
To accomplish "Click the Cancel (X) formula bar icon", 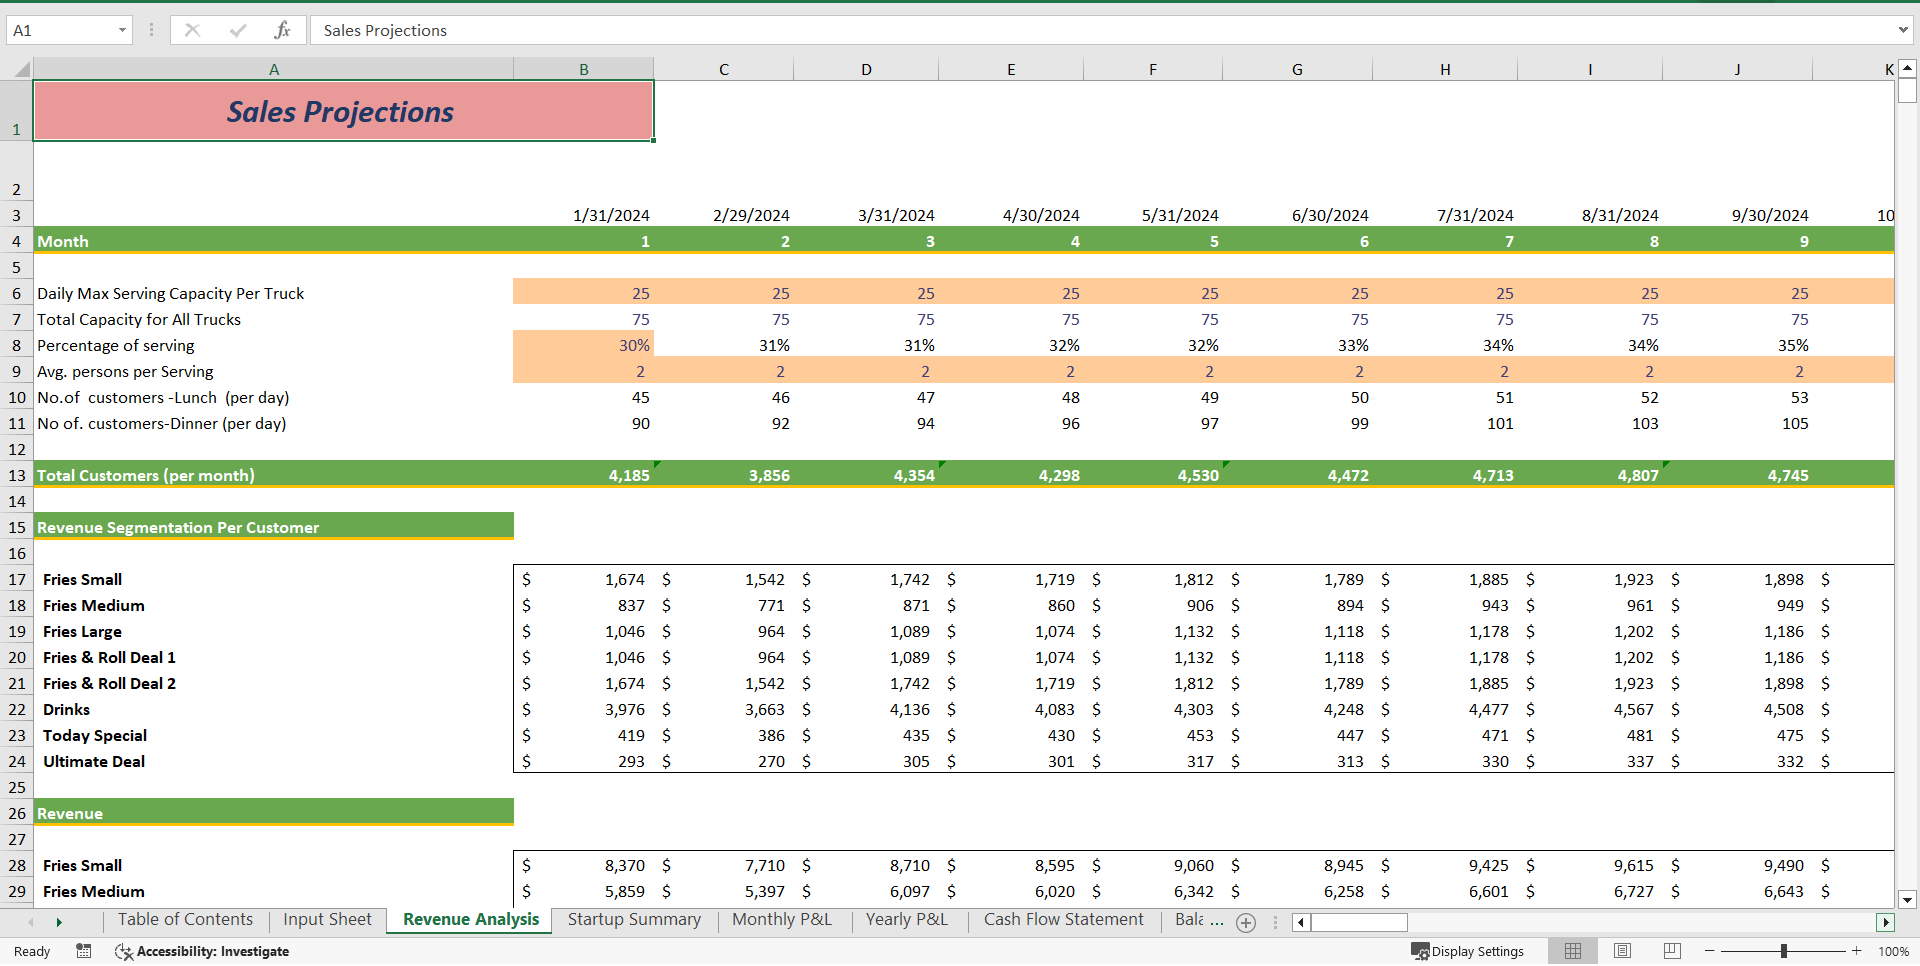I will pos(192,30).
